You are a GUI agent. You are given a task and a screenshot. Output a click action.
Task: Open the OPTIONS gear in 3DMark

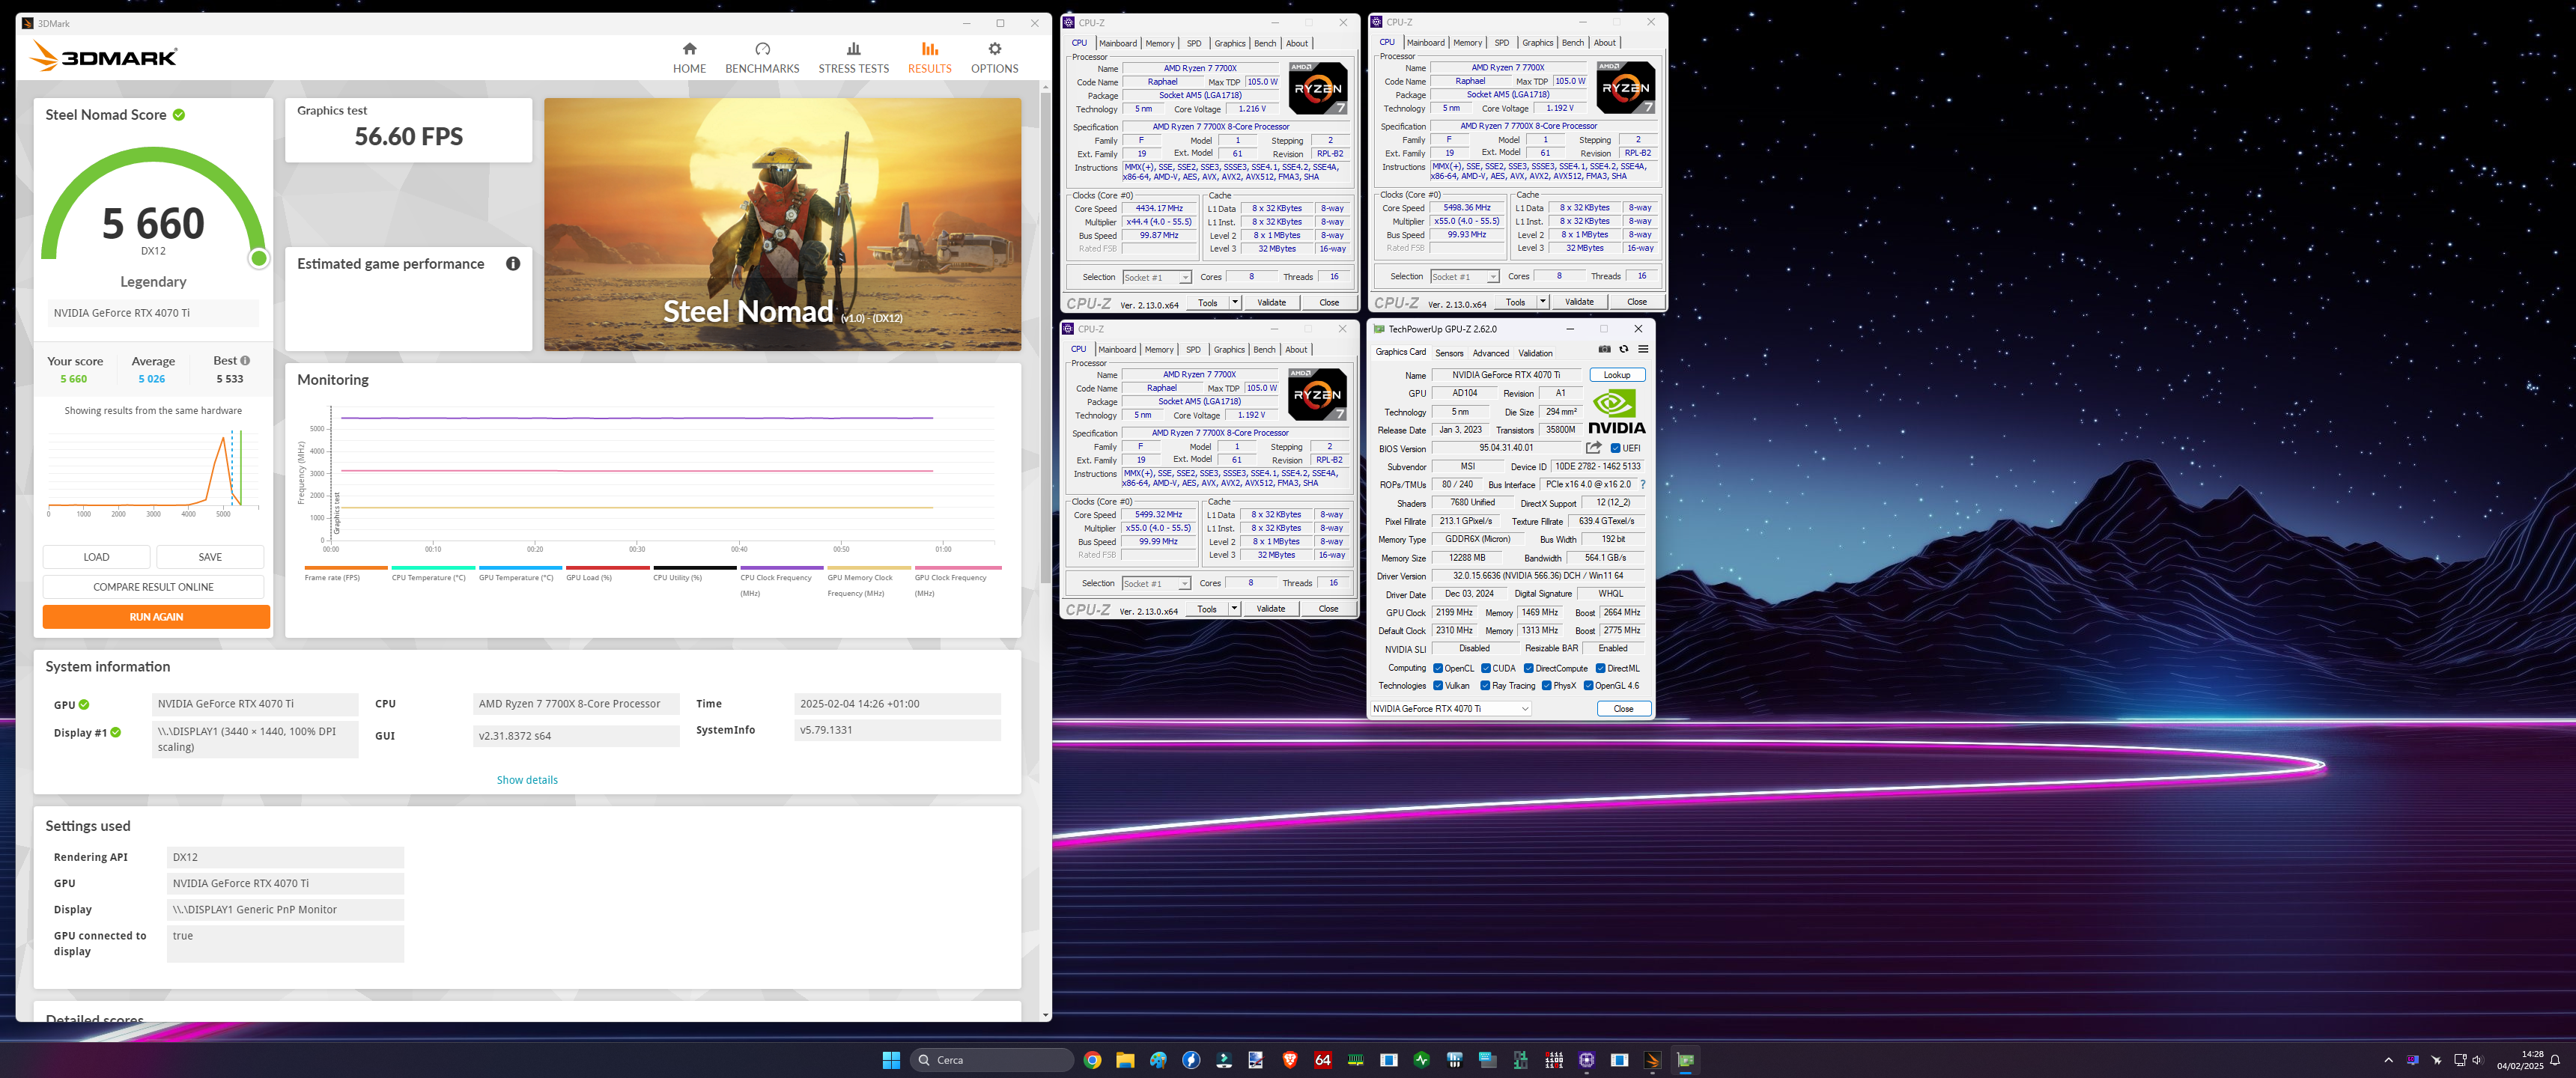[x=994, y=58]
